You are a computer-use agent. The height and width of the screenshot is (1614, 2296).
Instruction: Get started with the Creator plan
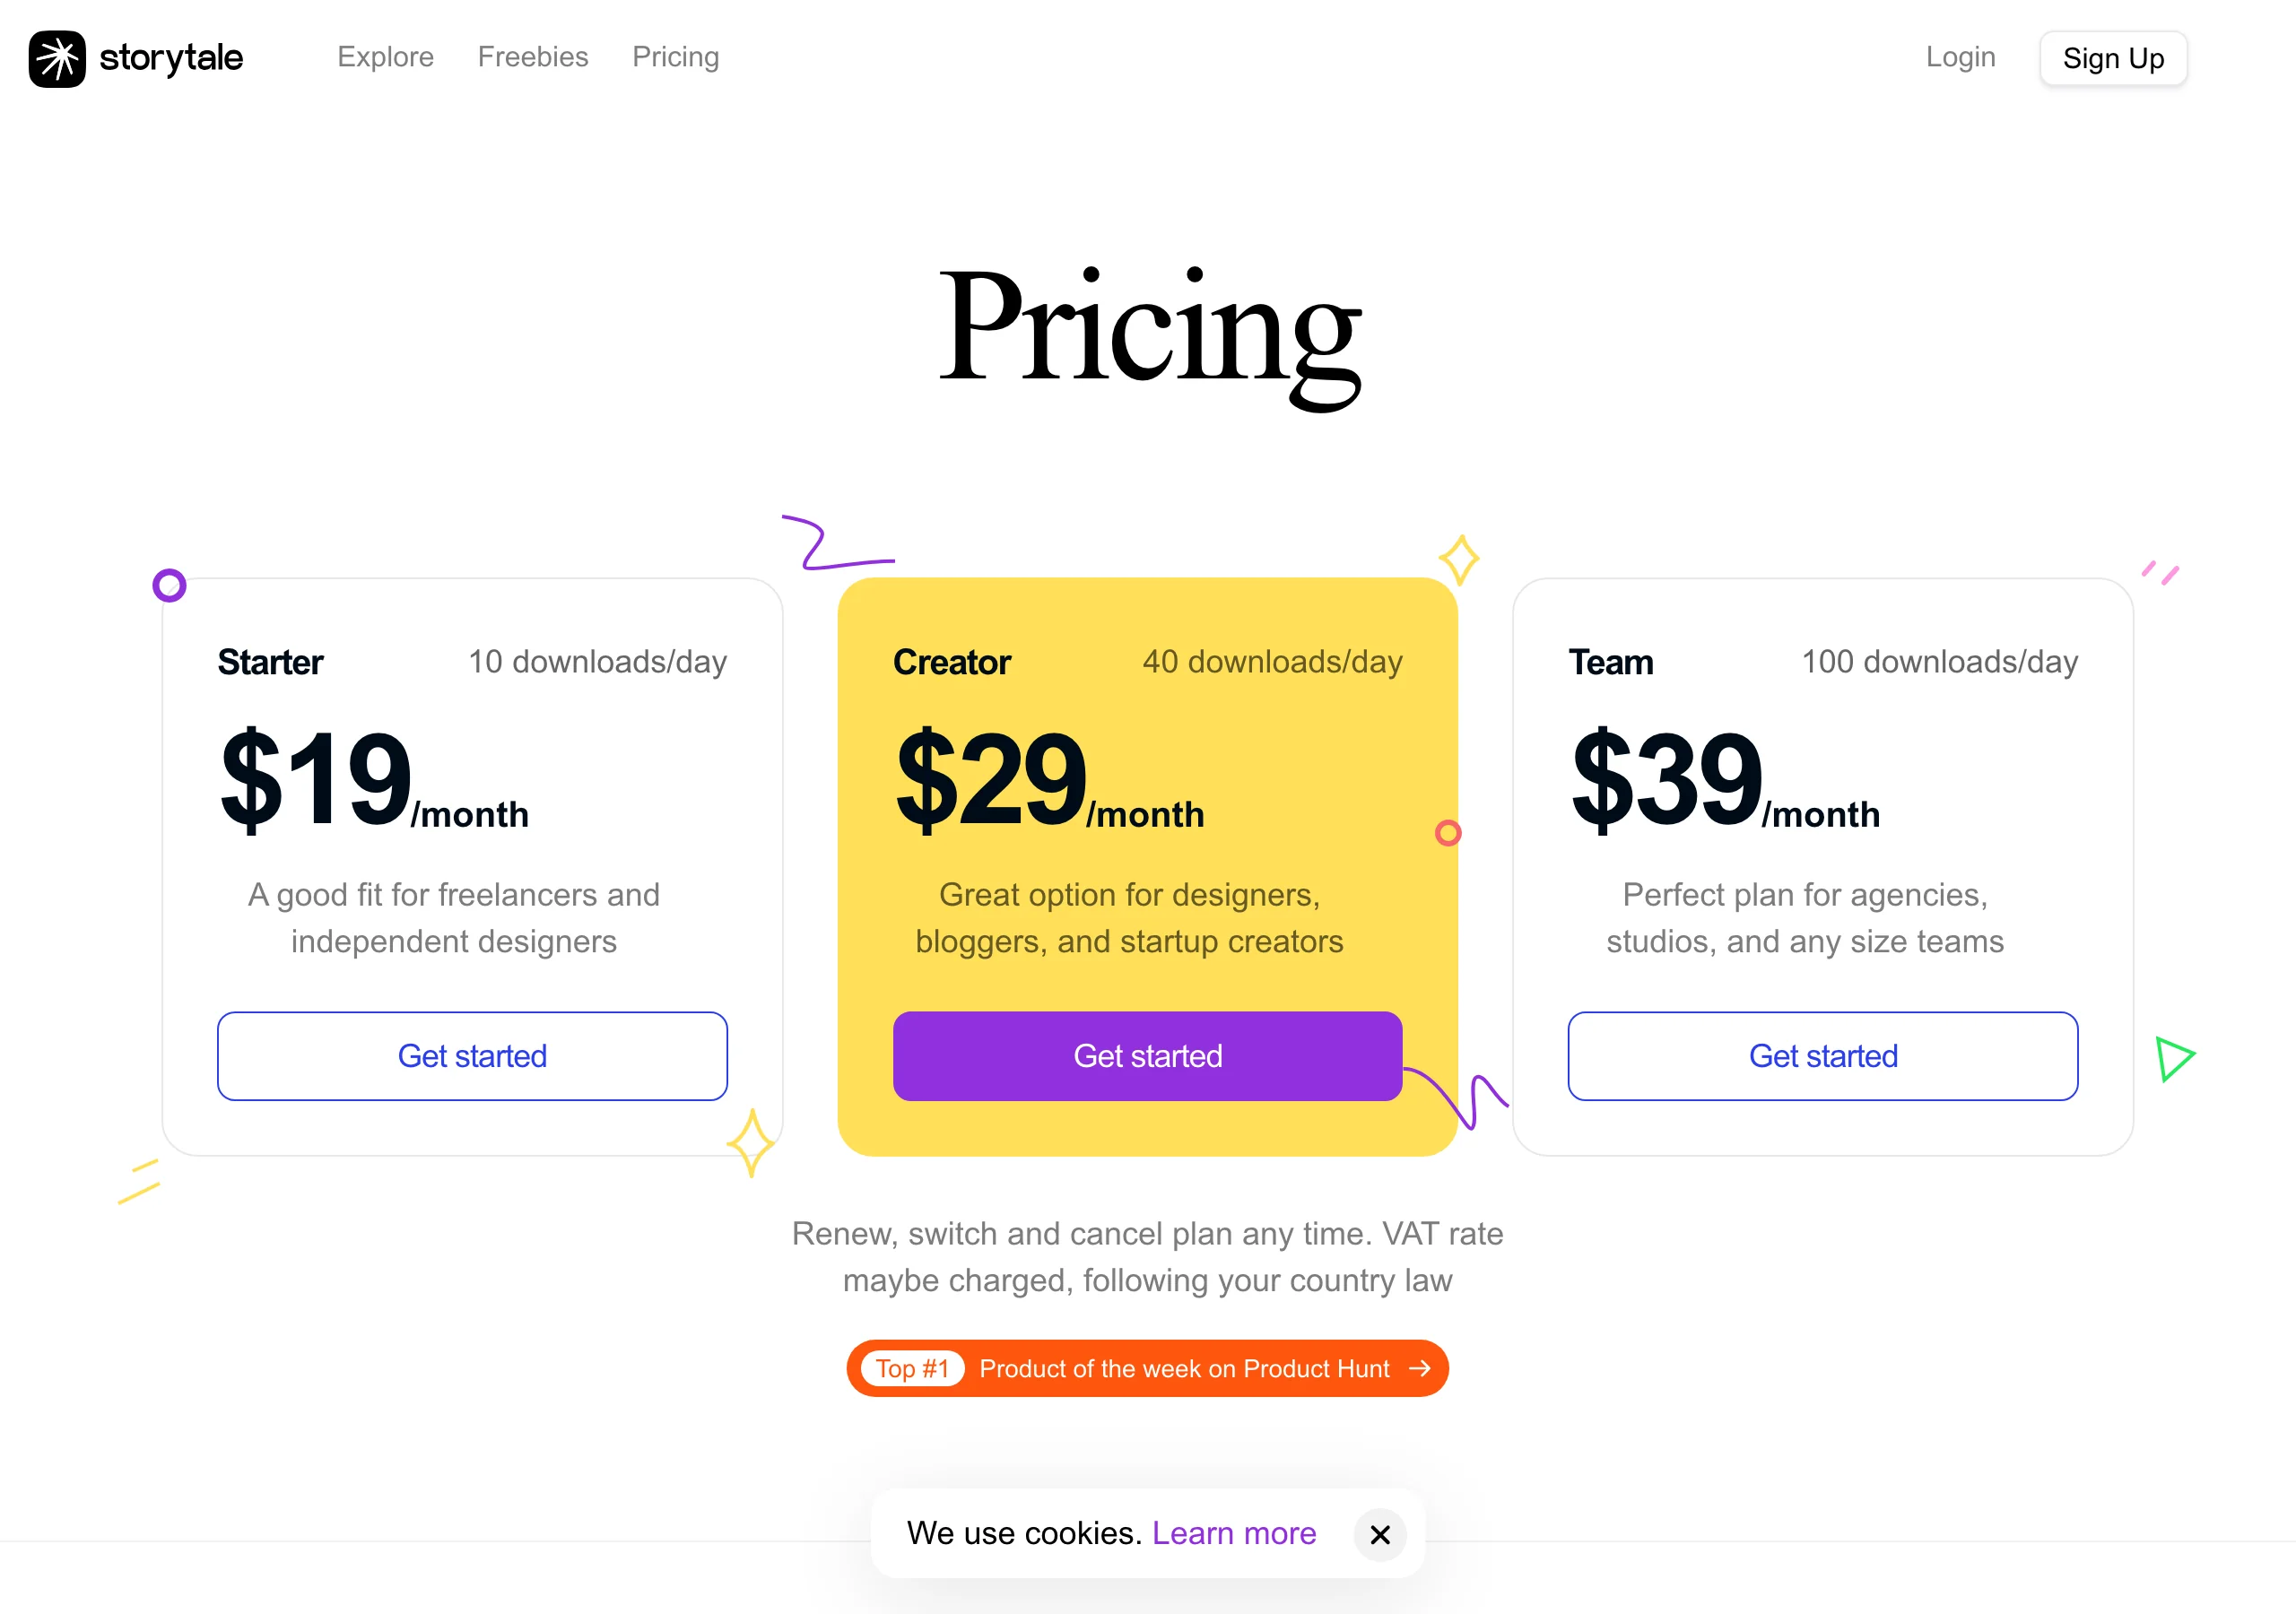coord(1147,1056)
